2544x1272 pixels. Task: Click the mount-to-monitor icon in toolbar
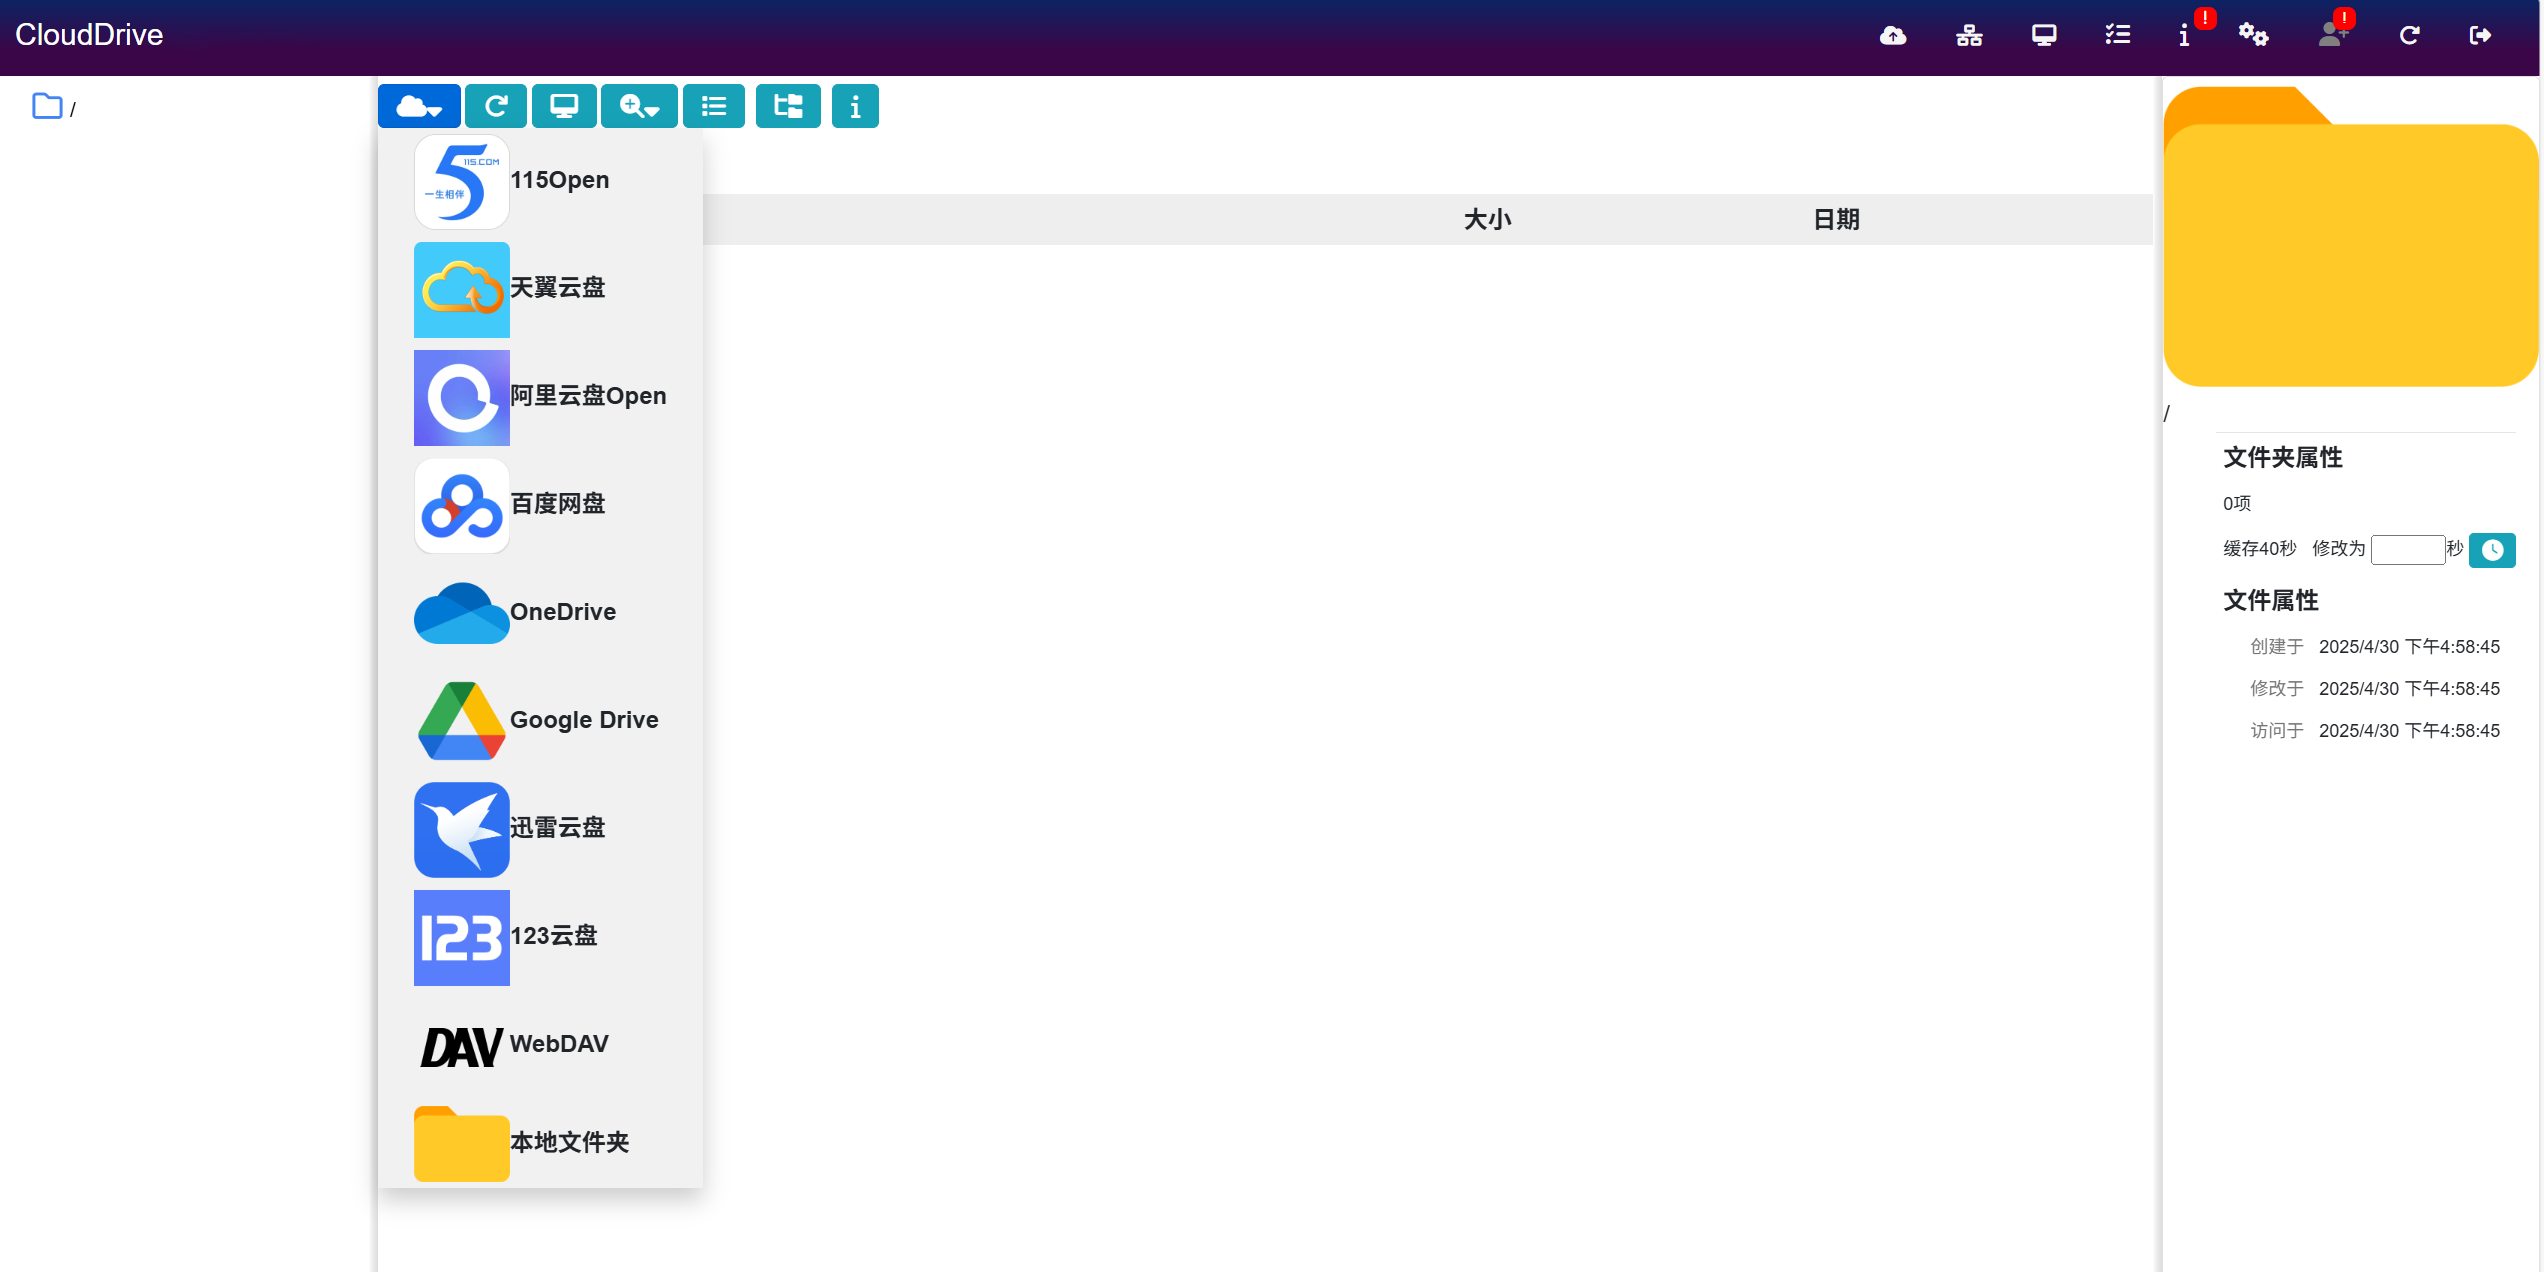tap(564, 106)
